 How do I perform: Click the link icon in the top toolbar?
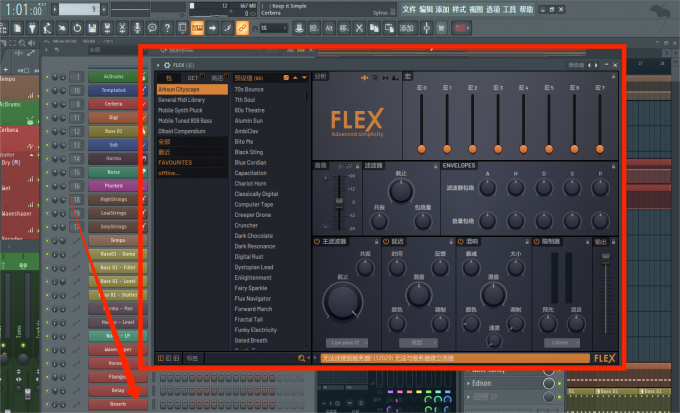pos(243,27)
